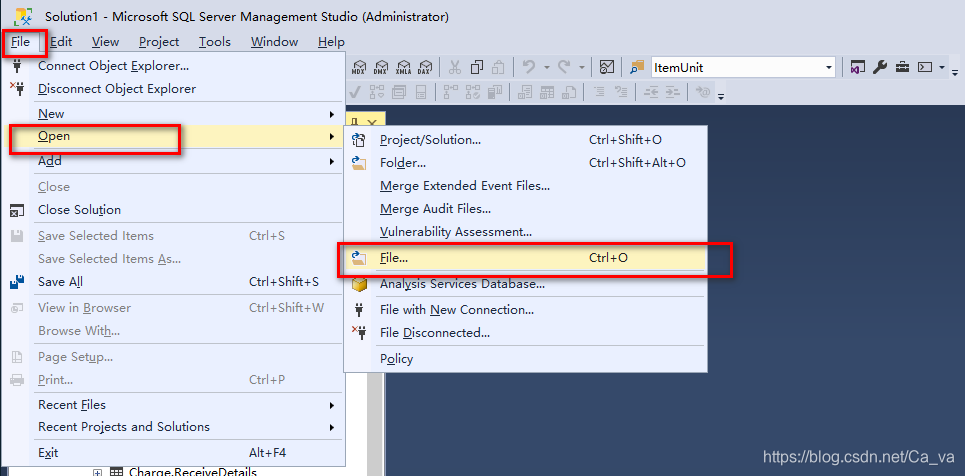Open dropdown arrow next to command window icon
The height and width of the screenshot is (476, 965).
click(942, 67)
